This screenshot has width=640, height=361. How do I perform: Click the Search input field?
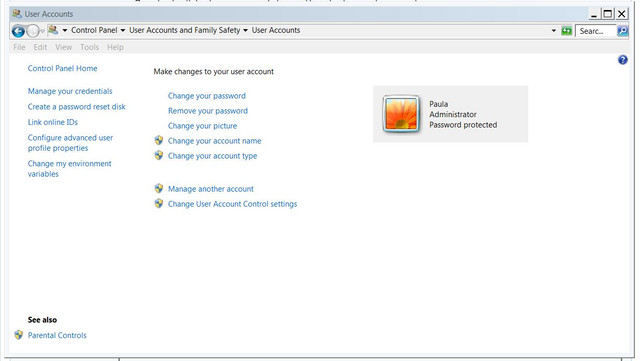596,31
